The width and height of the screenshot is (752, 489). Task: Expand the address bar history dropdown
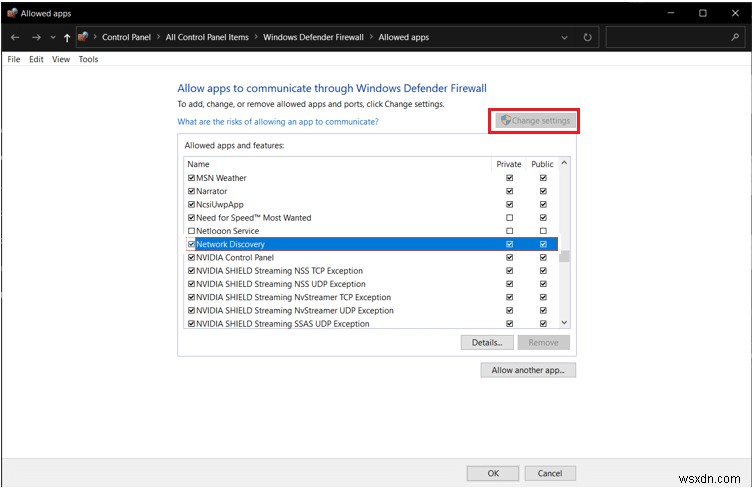pyautogui.click(x=564, y=37)
